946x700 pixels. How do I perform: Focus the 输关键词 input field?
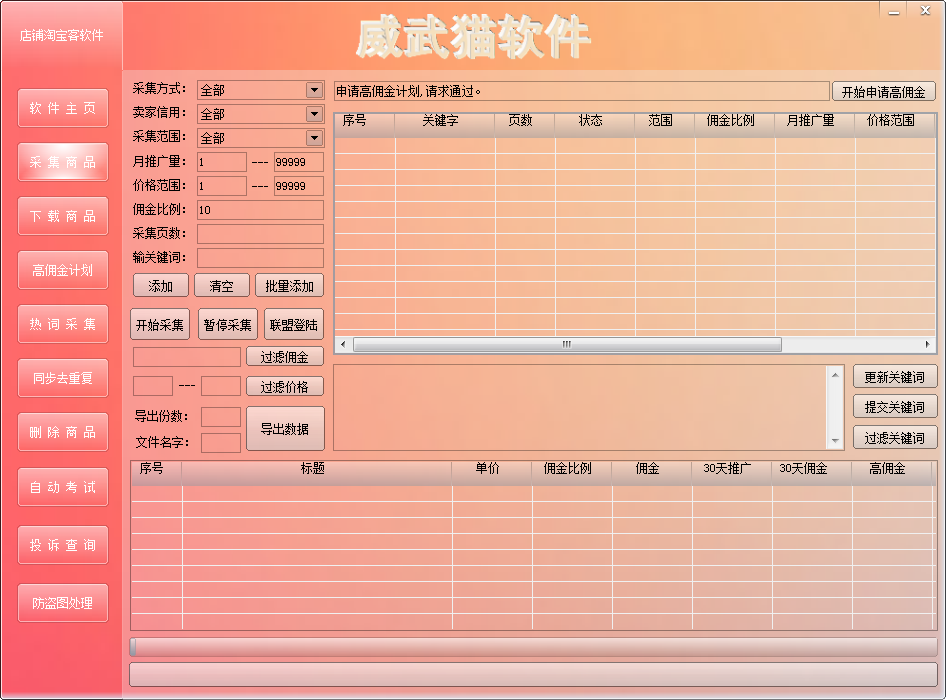tap(260, 258)
